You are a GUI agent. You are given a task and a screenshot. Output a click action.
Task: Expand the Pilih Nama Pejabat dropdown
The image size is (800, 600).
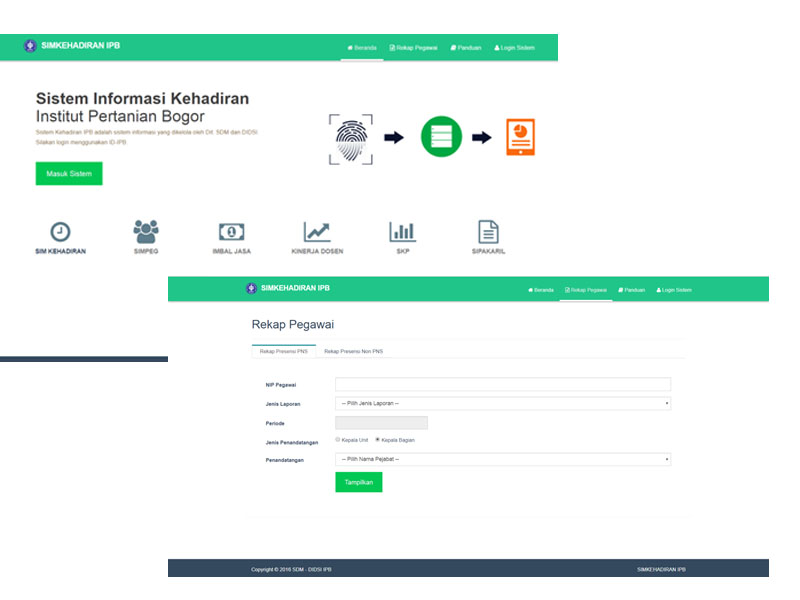coord(502,459)
